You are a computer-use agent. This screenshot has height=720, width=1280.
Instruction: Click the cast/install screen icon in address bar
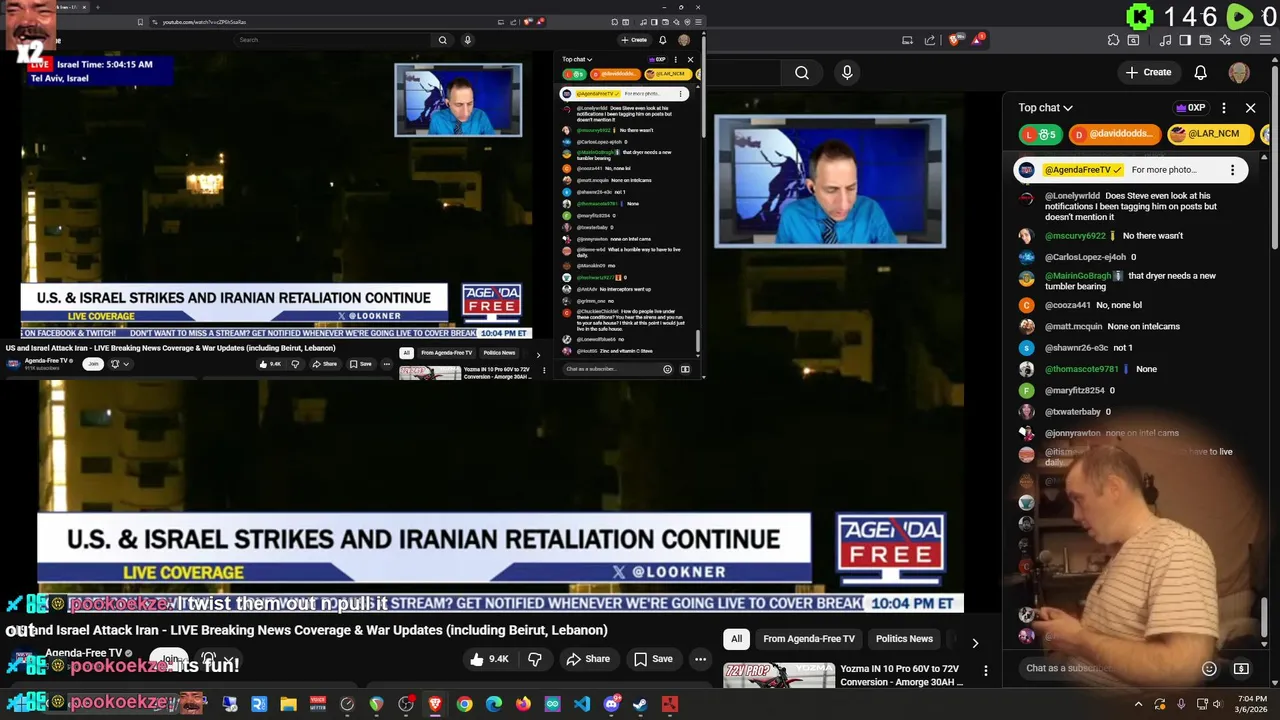pos(907,40)
